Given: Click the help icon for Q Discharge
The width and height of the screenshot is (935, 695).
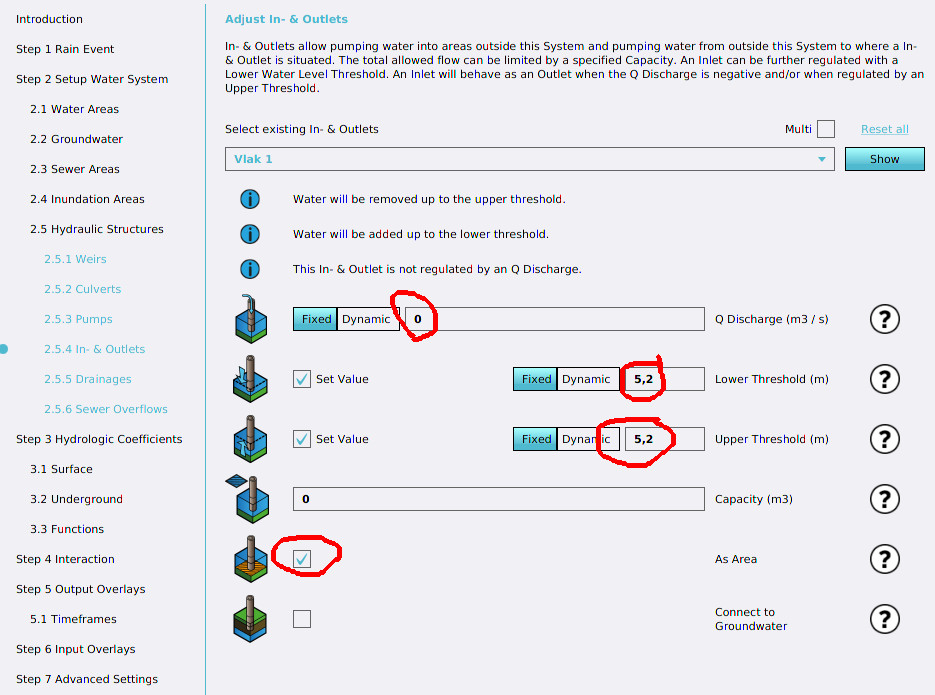Looking at the screenshot, I should pyautogui.click(x=884, y=319).
